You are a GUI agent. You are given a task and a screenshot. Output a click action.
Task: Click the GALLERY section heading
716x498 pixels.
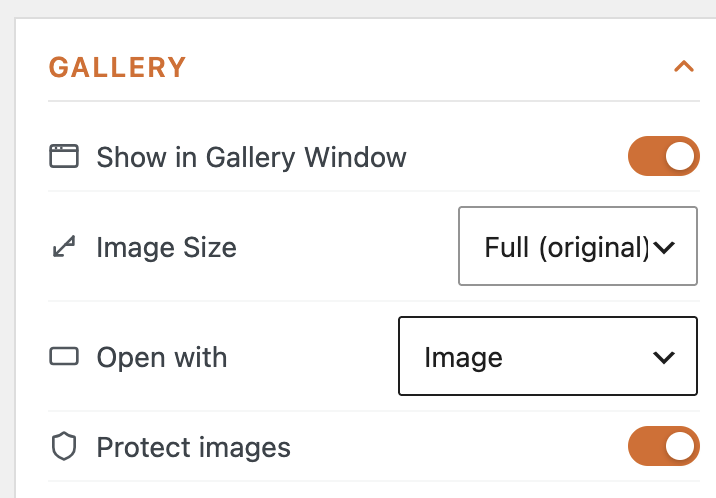pos(117,68)
